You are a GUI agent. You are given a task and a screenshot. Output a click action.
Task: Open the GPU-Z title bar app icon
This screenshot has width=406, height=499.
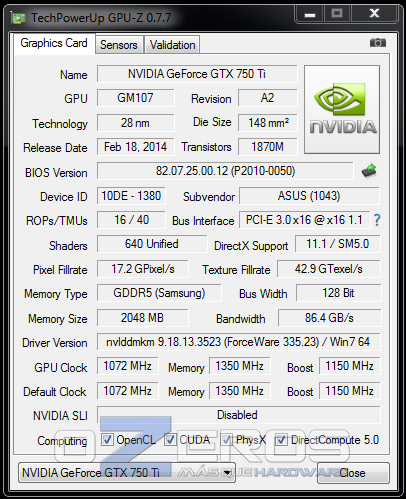click(x=18, y=17)
